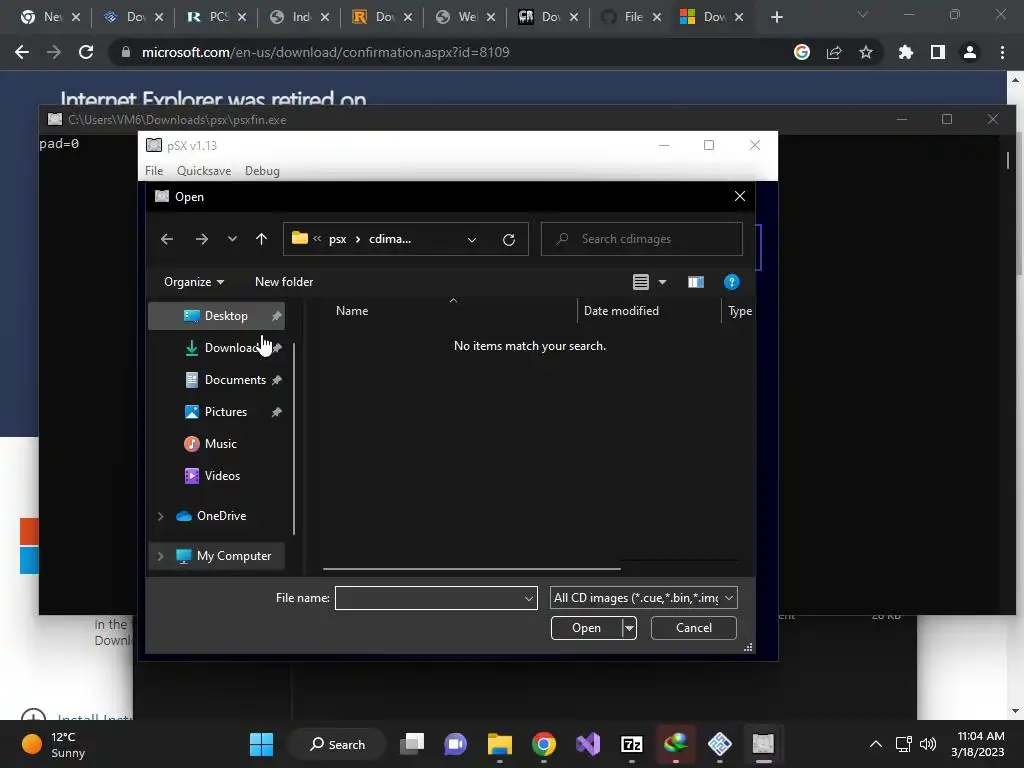This screenshot has height=768, width=1024.
Task: Open view options dropdown arrow
Action: click(662, 282)
